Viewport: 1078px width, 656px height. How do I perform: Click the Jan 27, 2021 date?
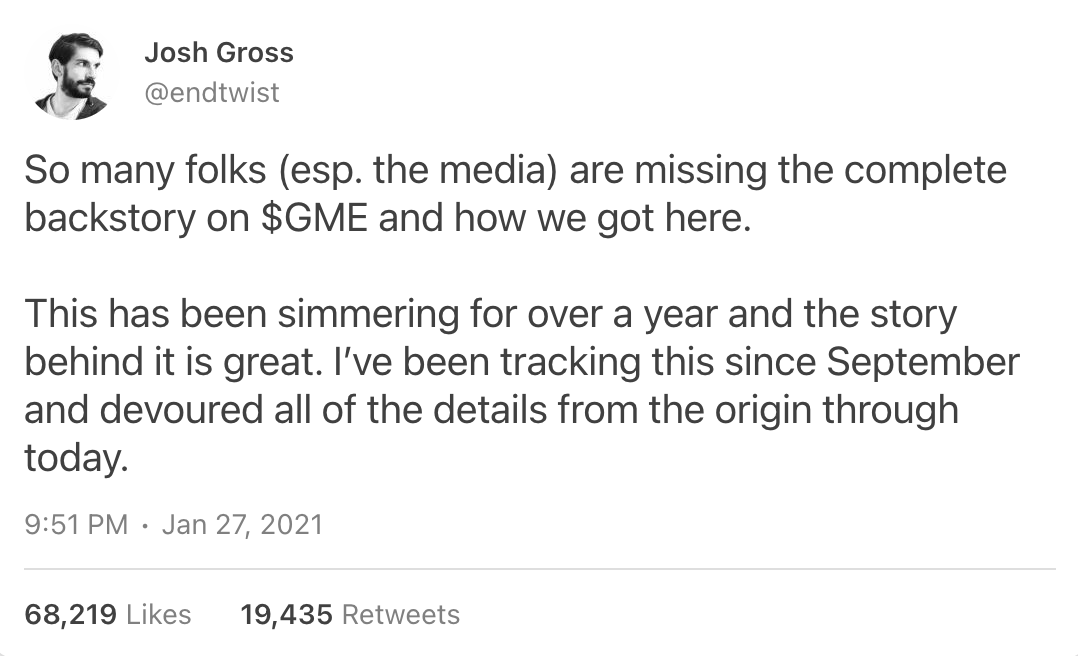point(242,525)
